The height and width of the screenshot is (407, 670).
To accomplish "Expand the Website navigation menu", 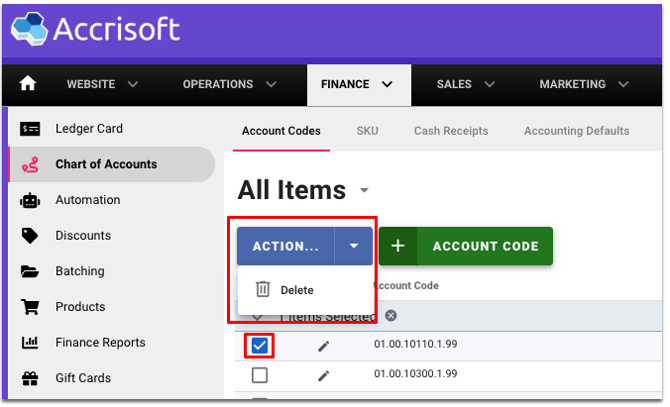I will coord(102,84).
